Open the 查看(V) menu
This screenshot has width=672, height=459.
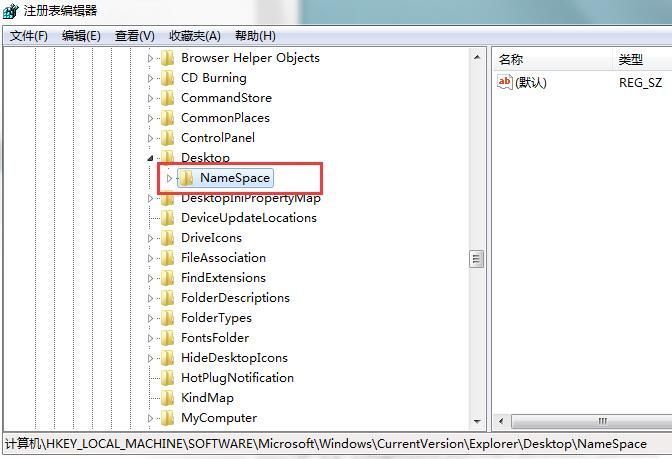(x=135, y=36)
